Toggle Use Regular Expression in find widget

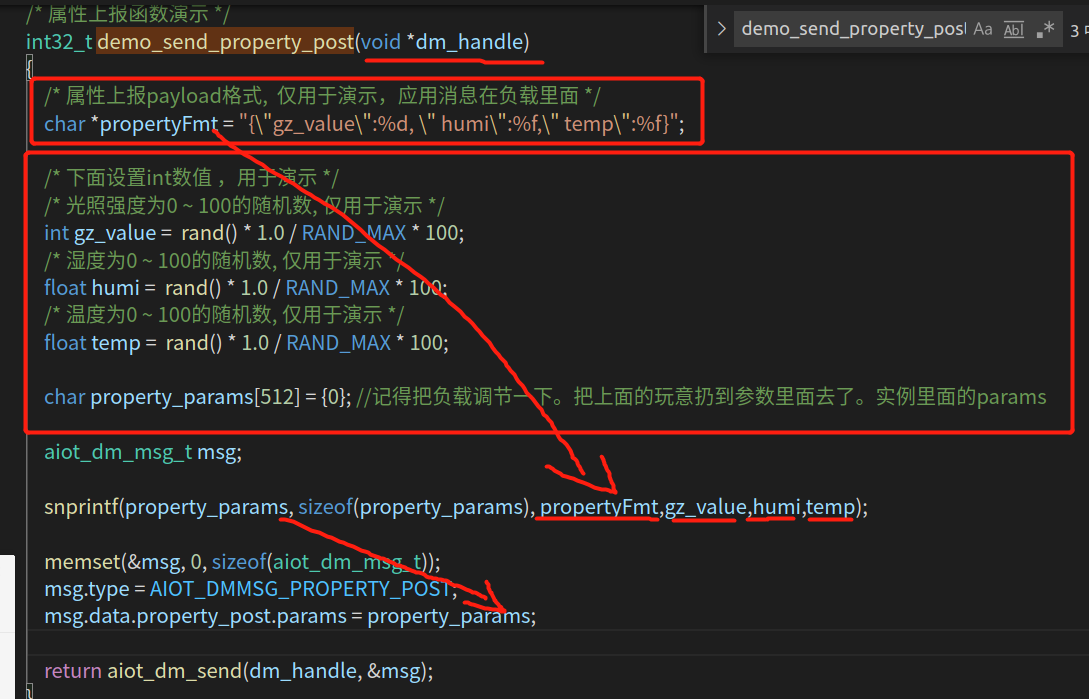pyautogui.click(x=1045, y=29)
